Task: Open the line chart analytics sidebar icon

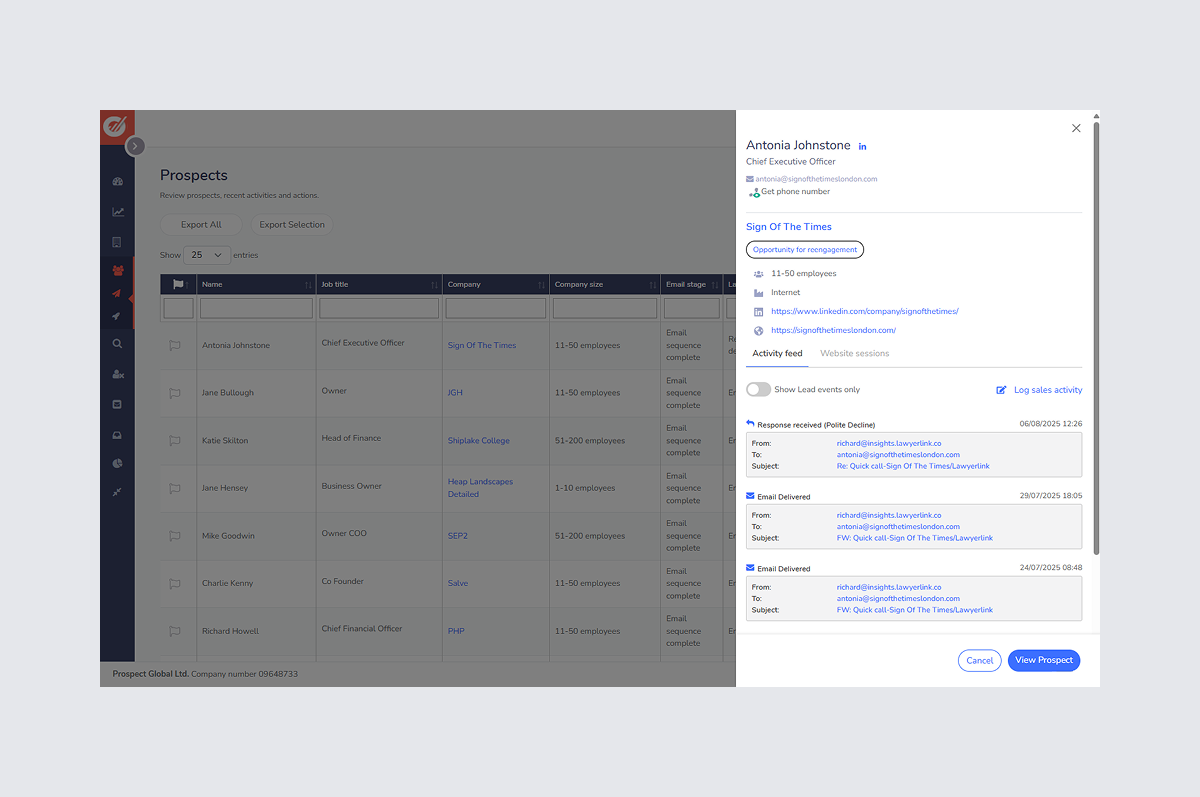Action: point(117,212)
